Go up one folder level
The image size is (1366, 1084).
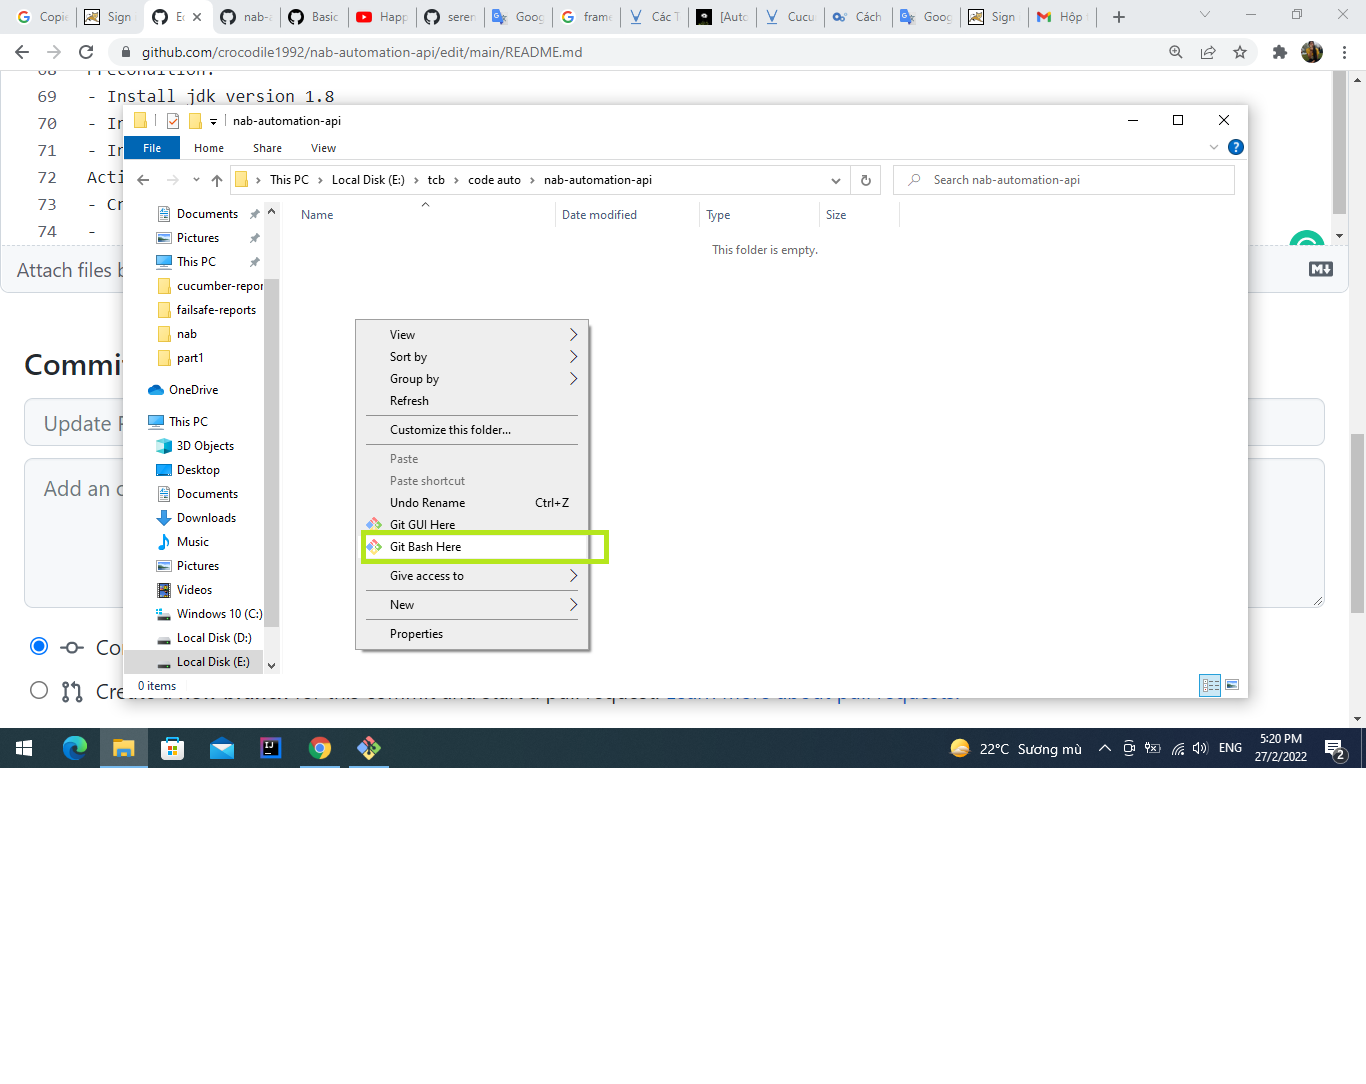tap(217, 180)
